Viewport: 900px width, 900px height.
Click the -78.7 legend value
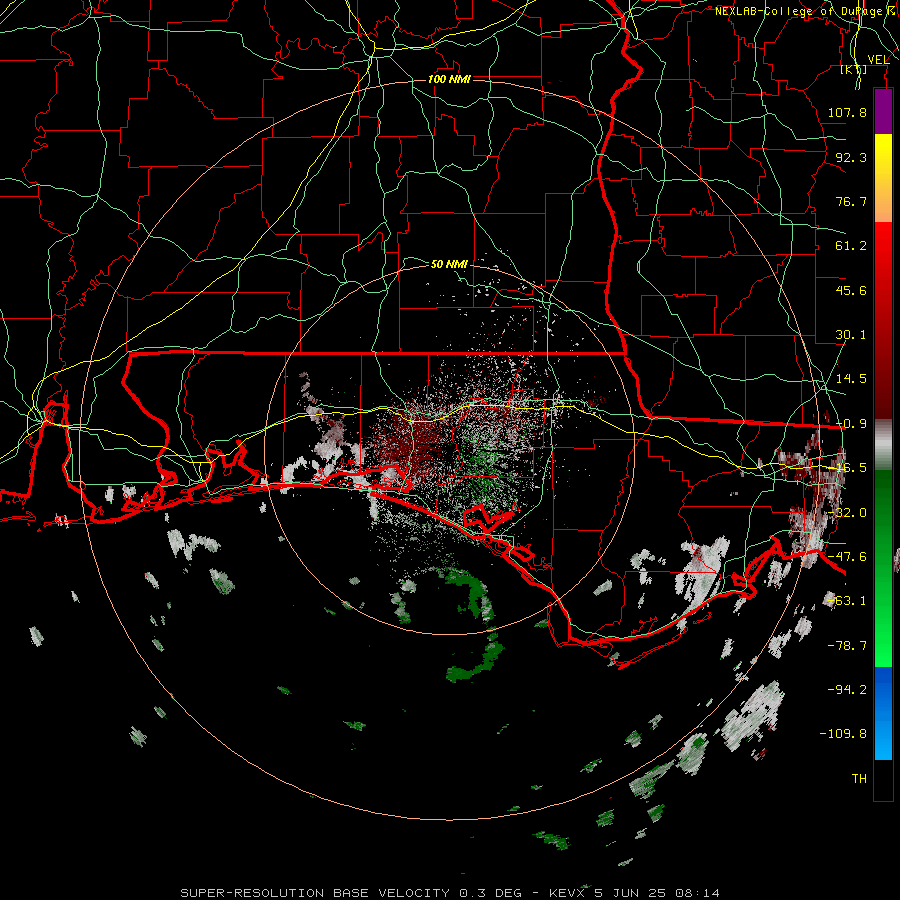click(x=847, y=646)
